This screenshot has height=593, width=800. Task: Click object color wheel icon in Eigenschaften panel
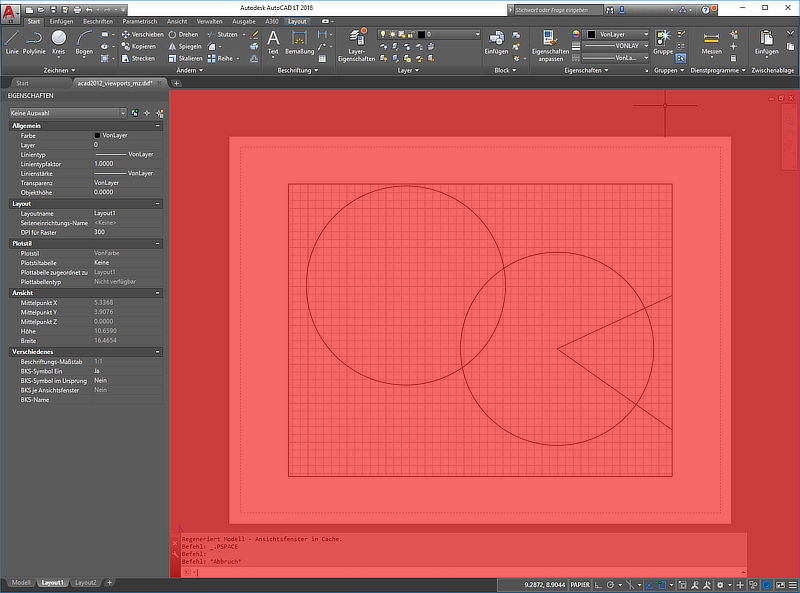pyautogui.click(x=576, y=34)
